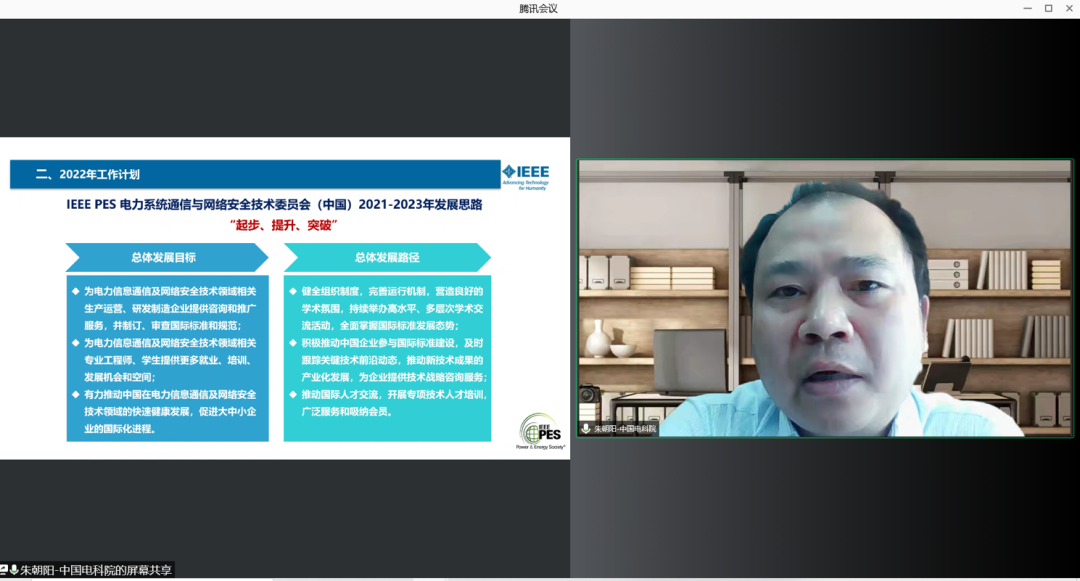The image size is (1080, 581).
Task: Click the 朱朝阳-中国电科院的屏幕共享 label
Action: click(x=96, y=570)
